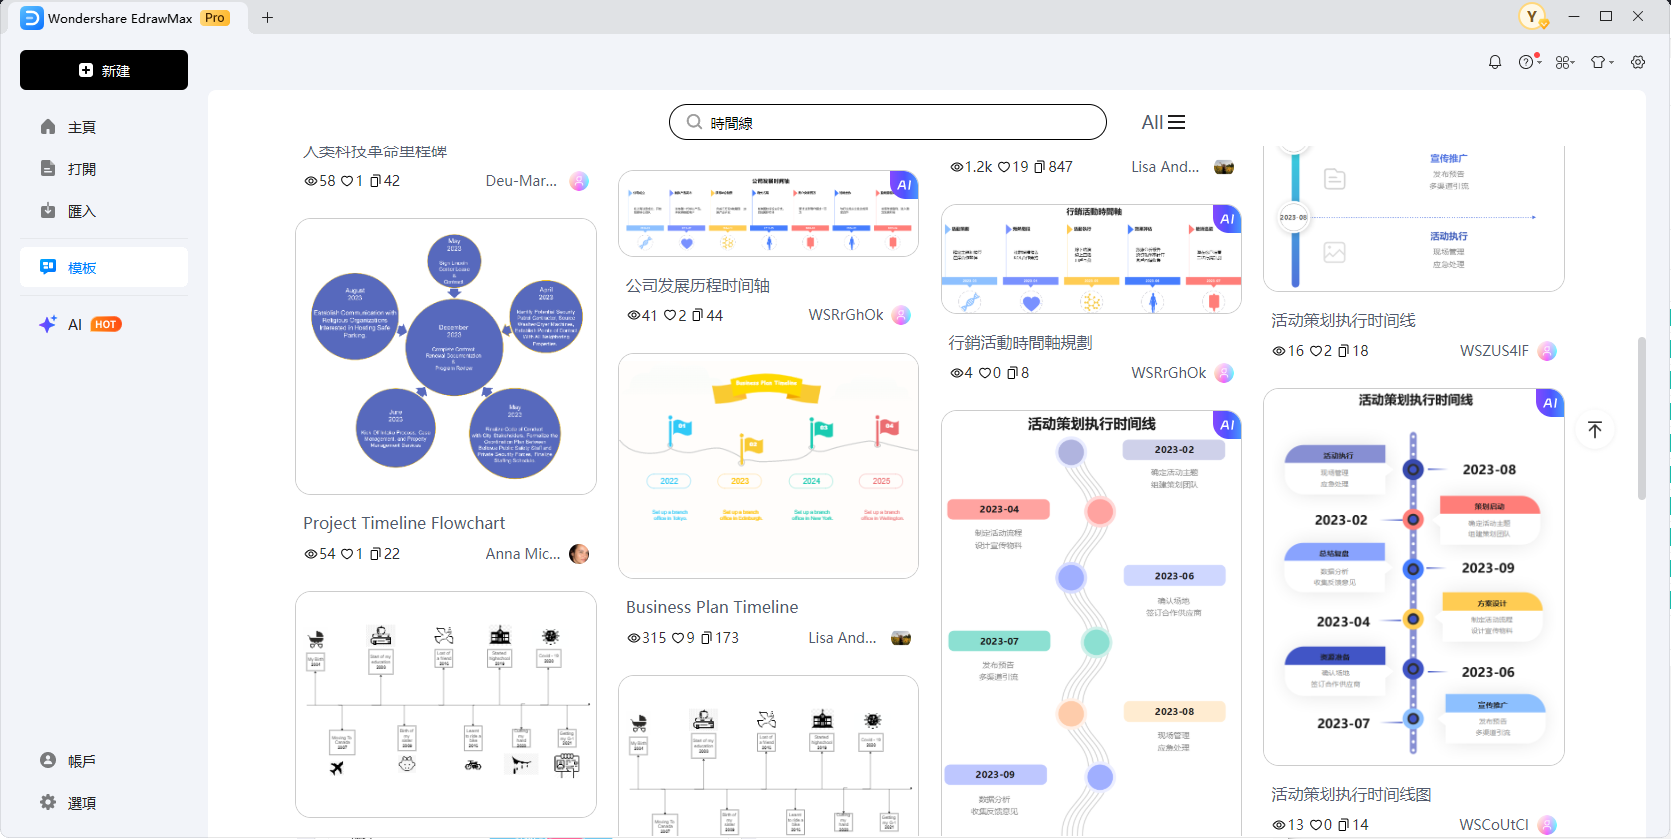
Task: Open the theme shirt icon dropdown
Action: (1601, 62)
